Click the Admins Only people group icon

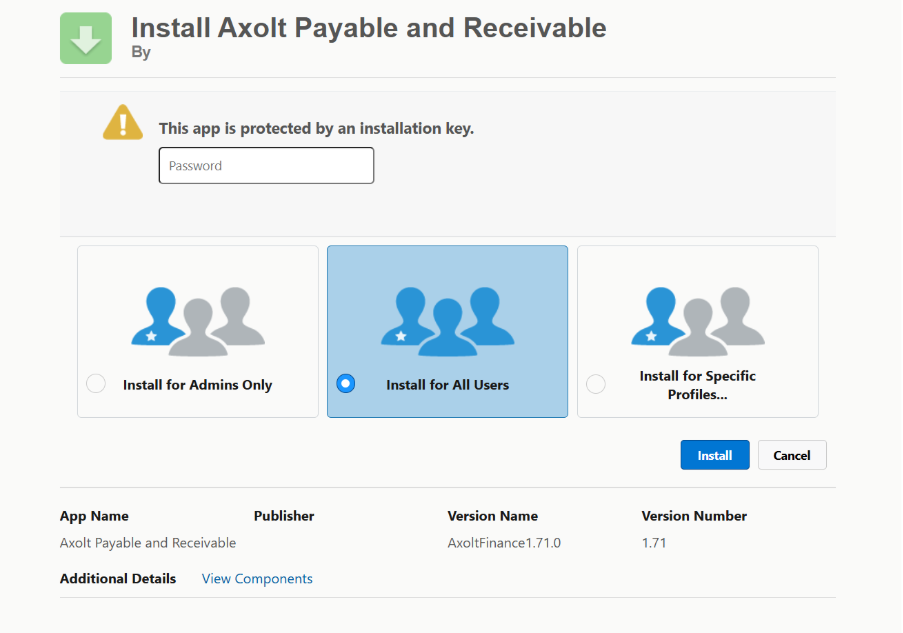[x=198, y=321]
